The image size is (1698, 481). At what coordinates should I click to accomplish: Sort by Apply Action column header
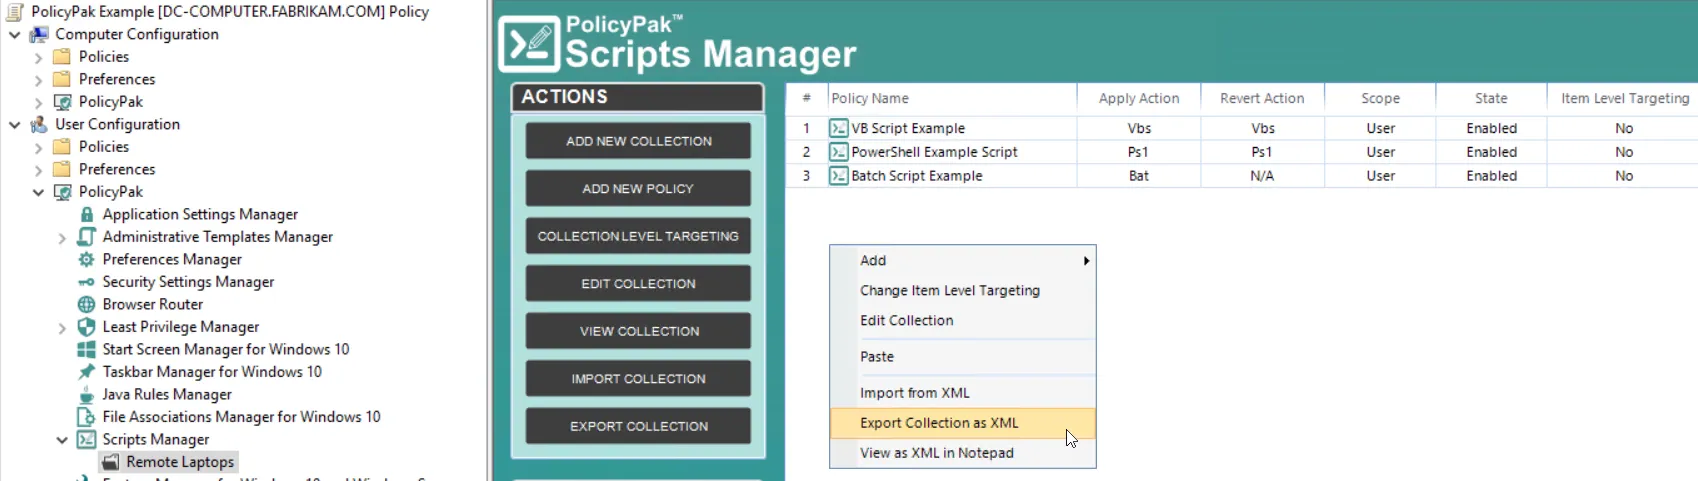click(1139, 98)
